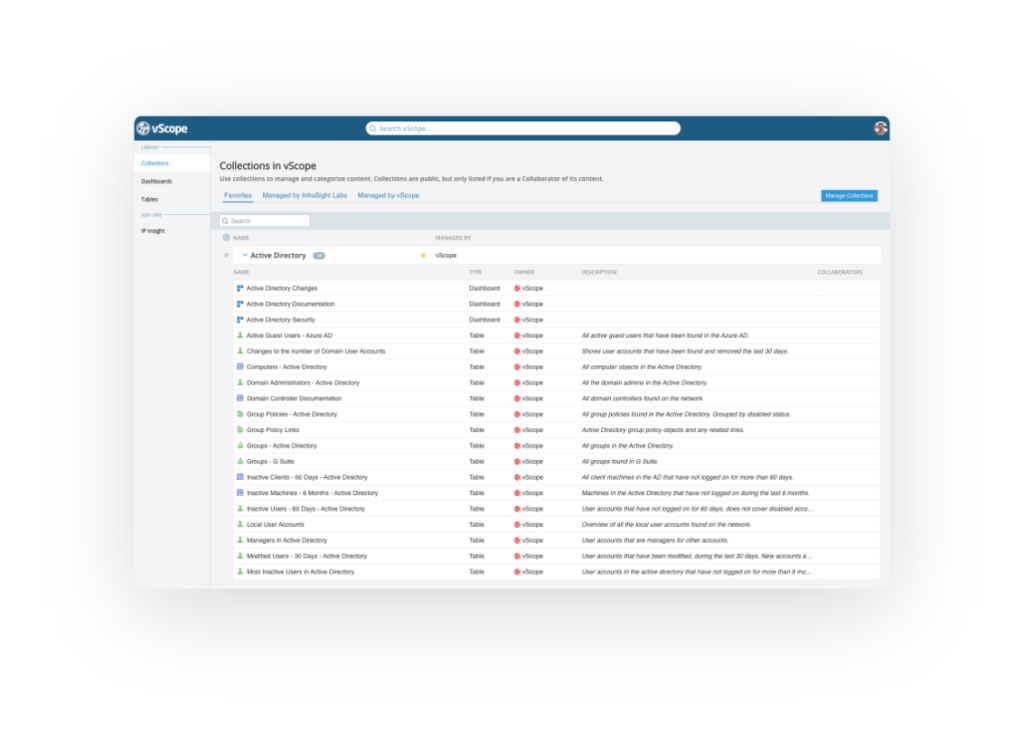Click Local User Accounts user icon
Image resolution: width=1024 pixels, height=741 pixels.
tap(240, 524)
